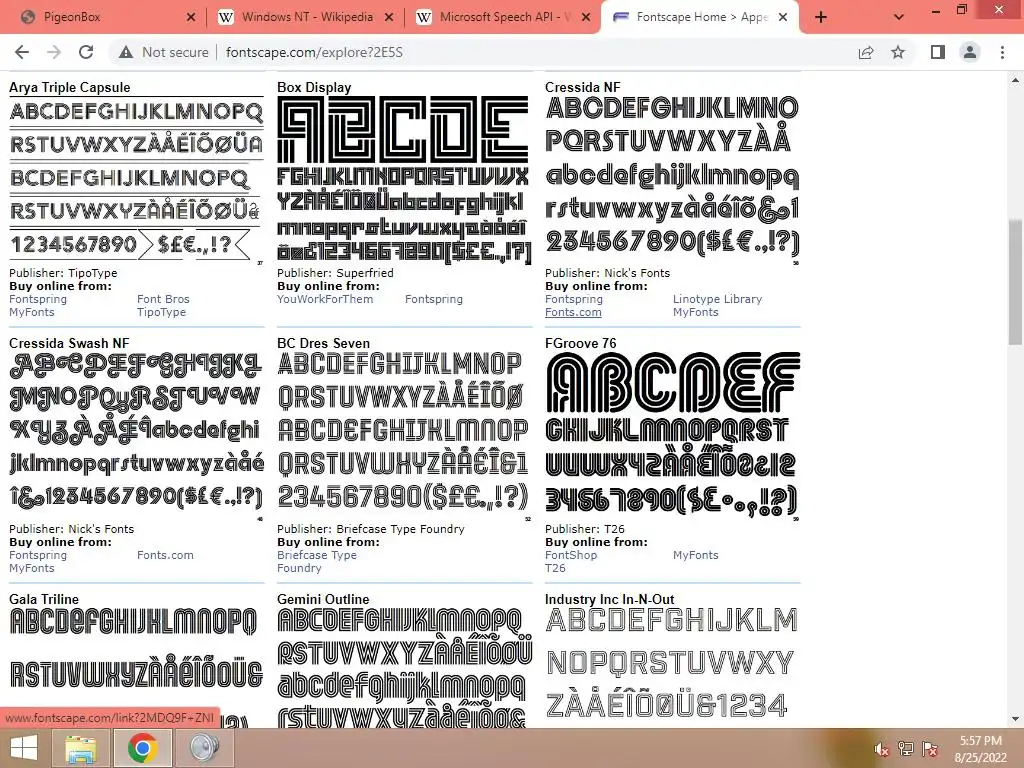This screenshot has height=768, width=1024.
Task: Bookmark this page with the star
Action: click(898, 52)
